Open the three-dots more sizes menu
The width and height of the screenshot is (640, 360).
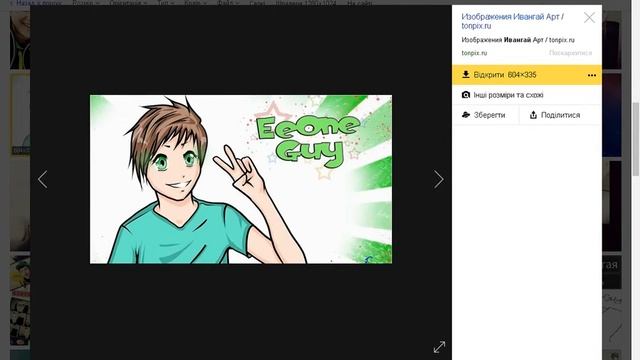click(592, 75)
